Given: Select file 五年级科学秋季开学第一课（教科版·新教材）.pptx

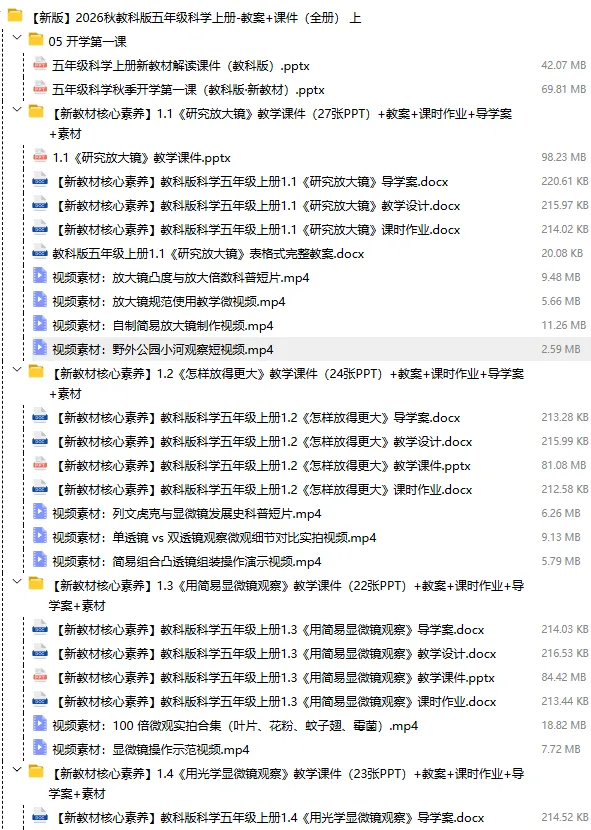Looking at the screenshot, I should pos(188,89).
